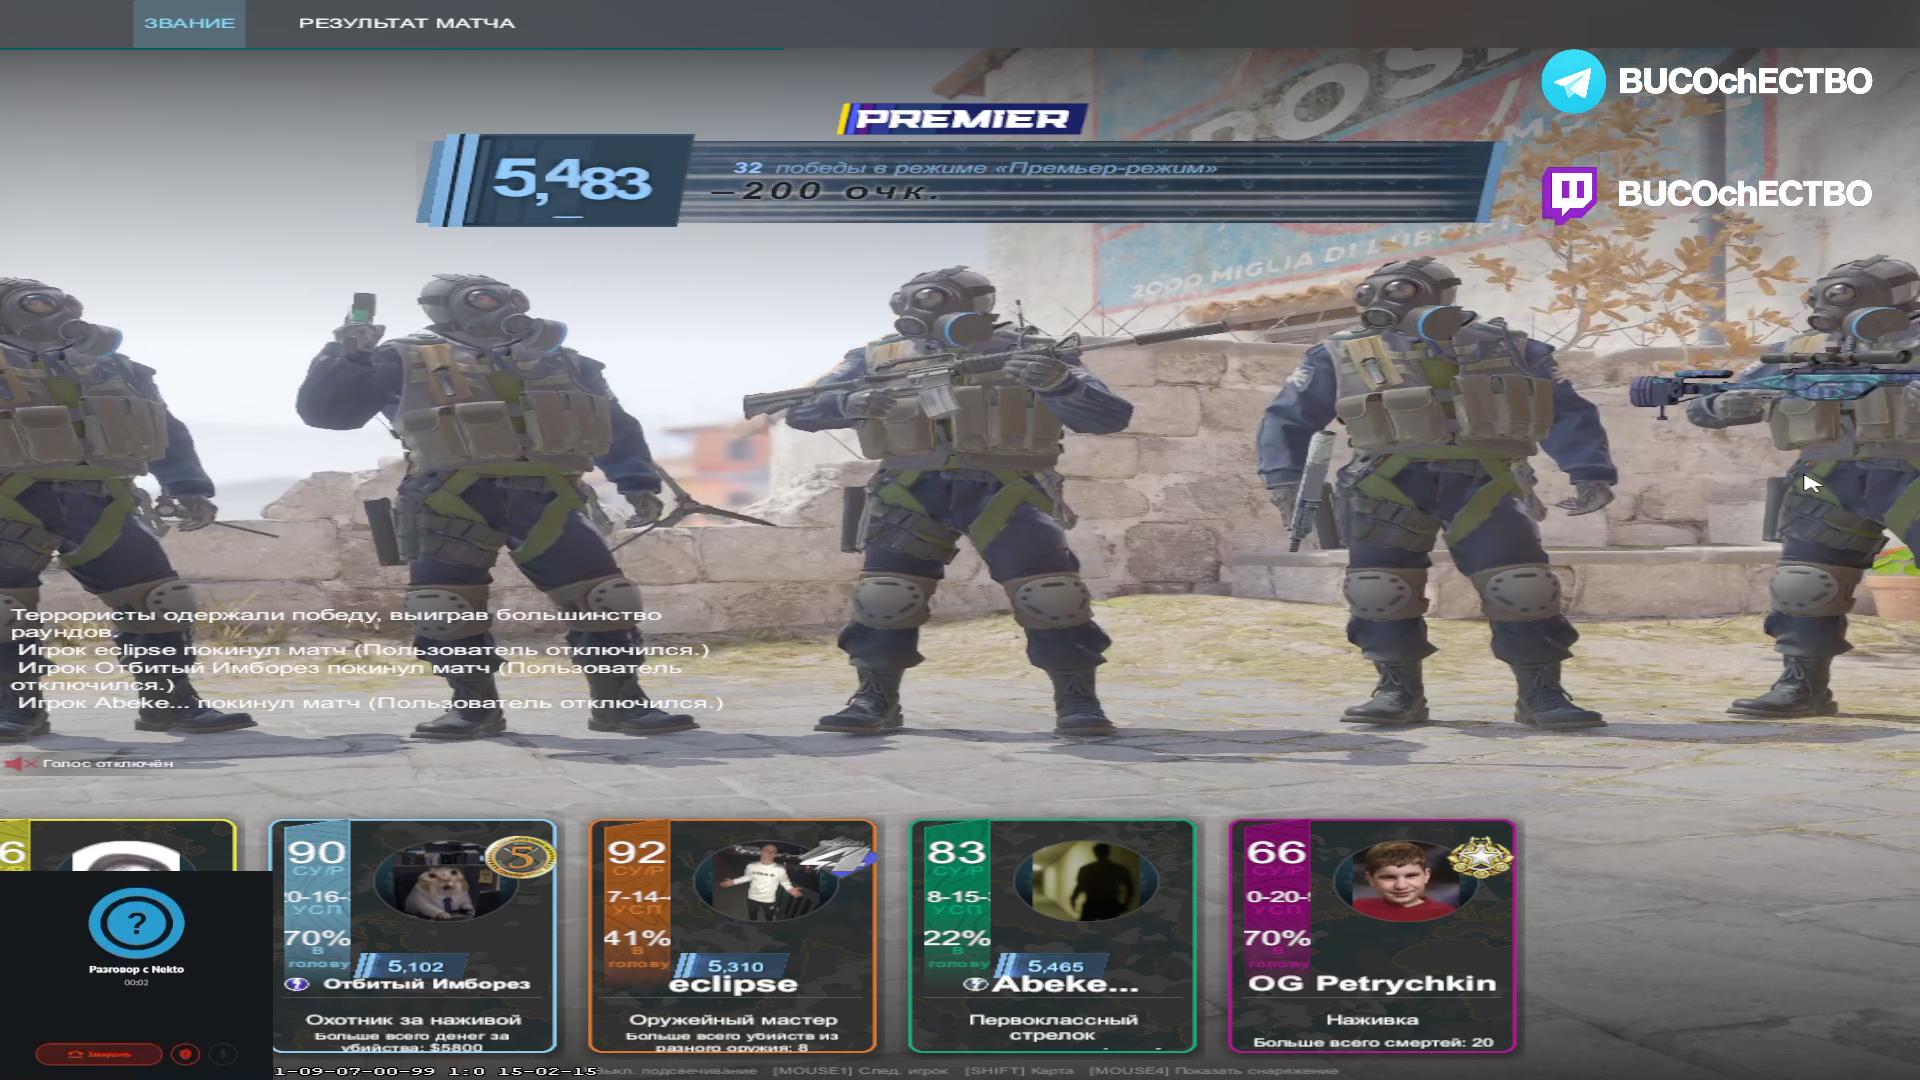Click the 32 победы в режиме Премьер text
The height and width of the screenshot is (1080, 1920).
pos(975,168)
